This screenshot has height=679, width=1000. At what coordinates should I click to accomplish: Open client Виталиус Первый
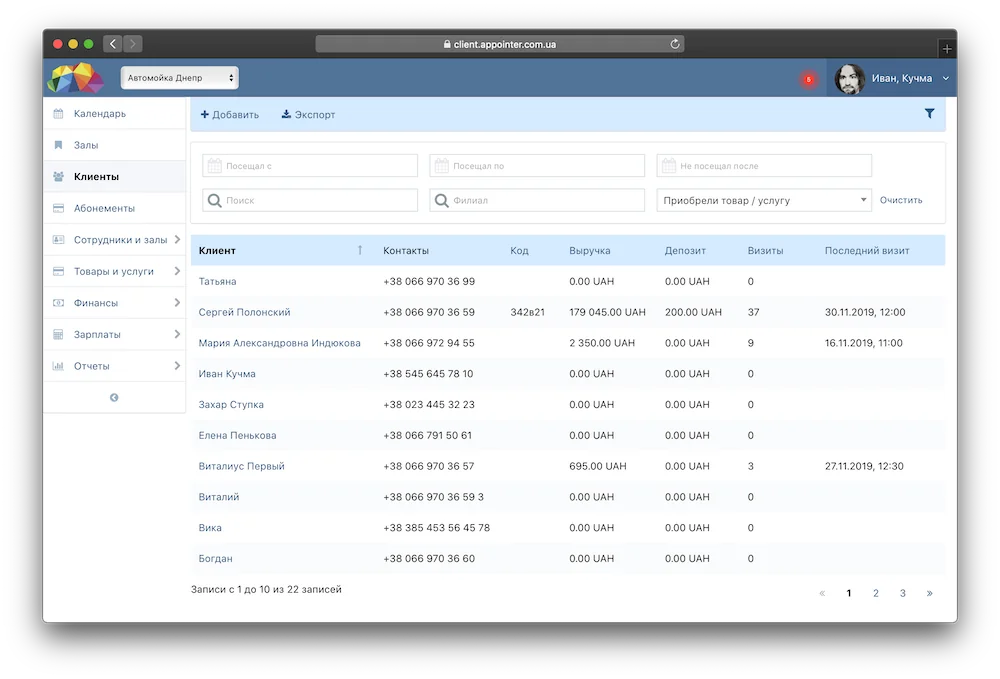[x=242, y=466]
